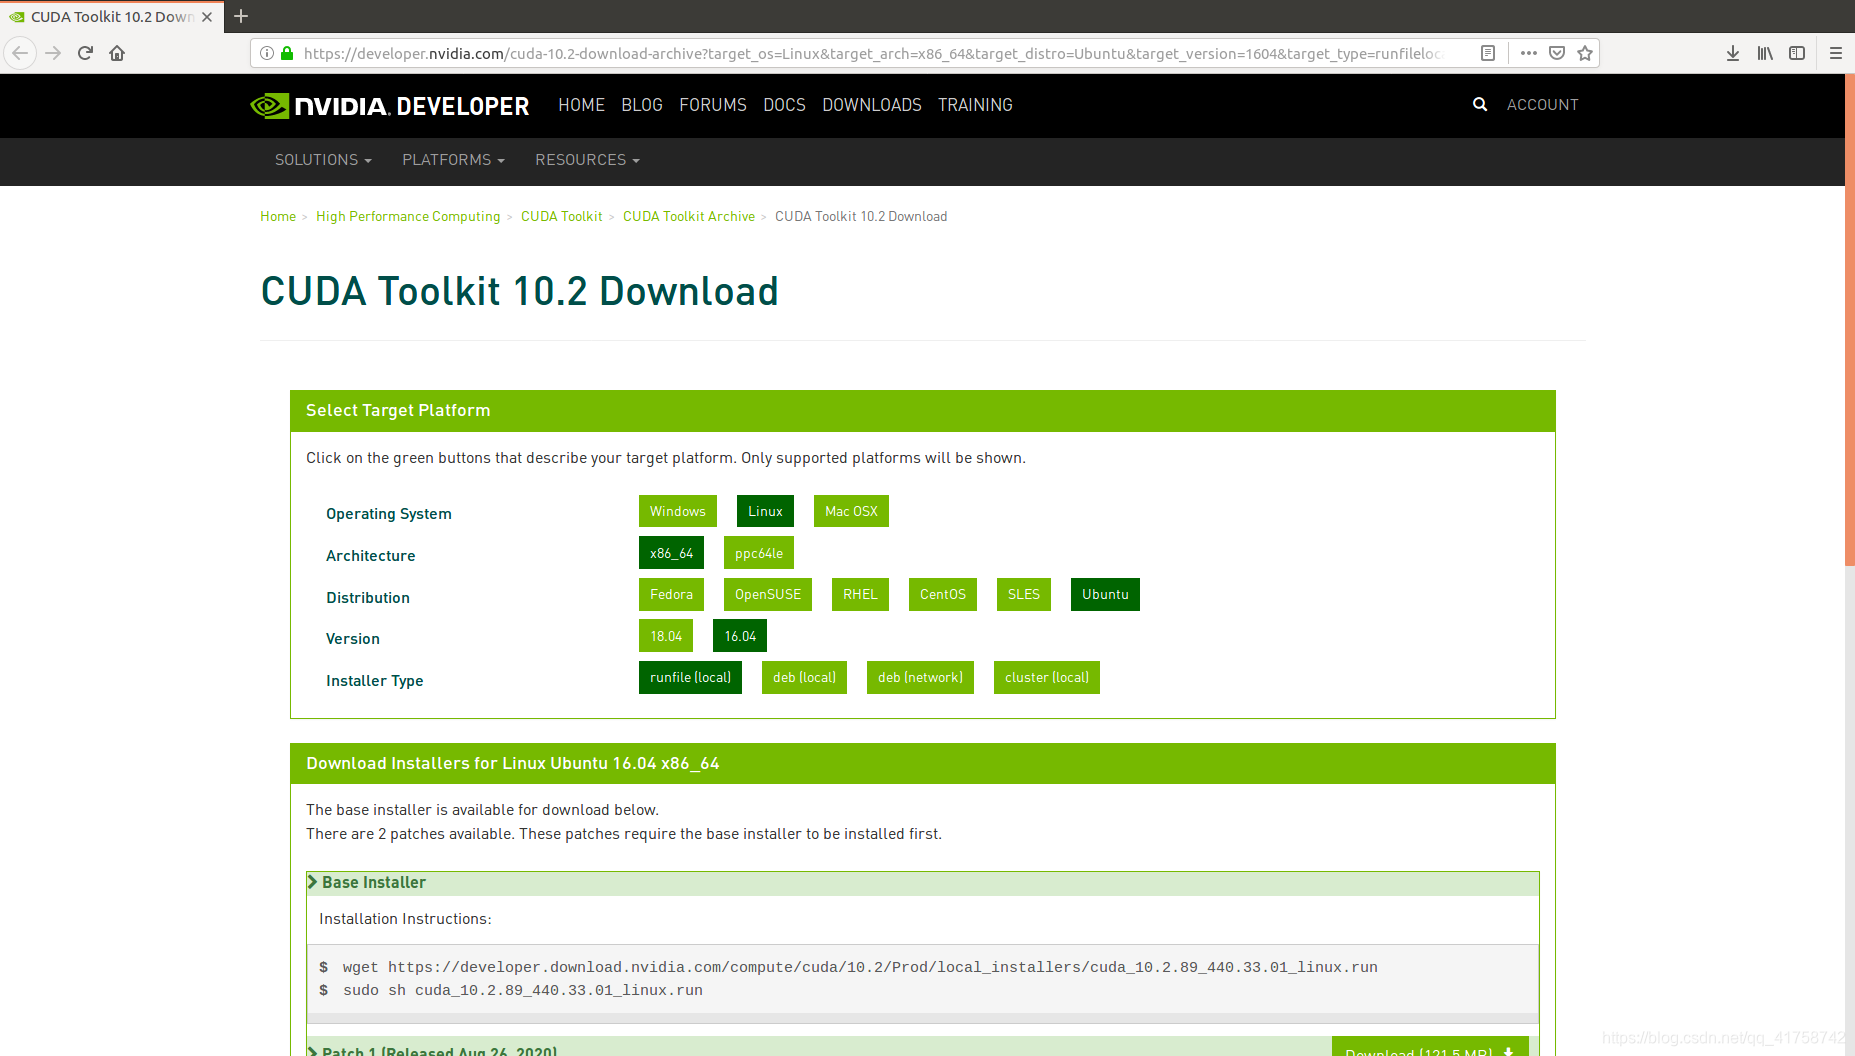
Task: Choose x86_64 architecture
Action: [671, 553]
